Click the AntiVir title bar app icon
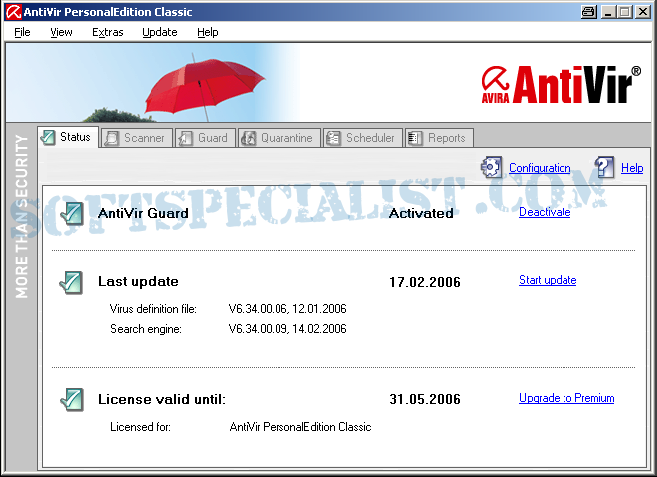 click(x=13, y=12)
